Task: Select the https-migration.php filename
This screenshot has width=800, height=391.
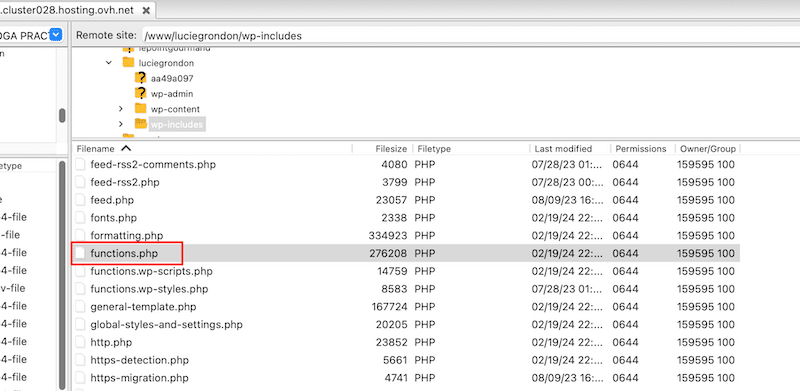Action: pos(139,378)
